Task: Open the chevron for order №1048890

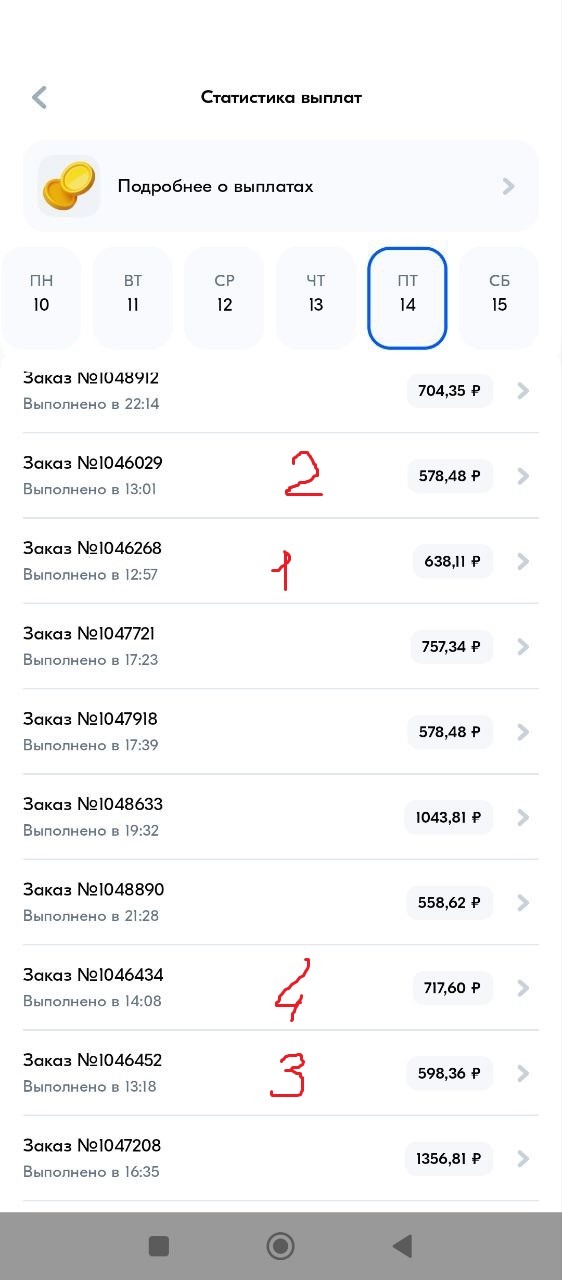Action: point(523,903)
